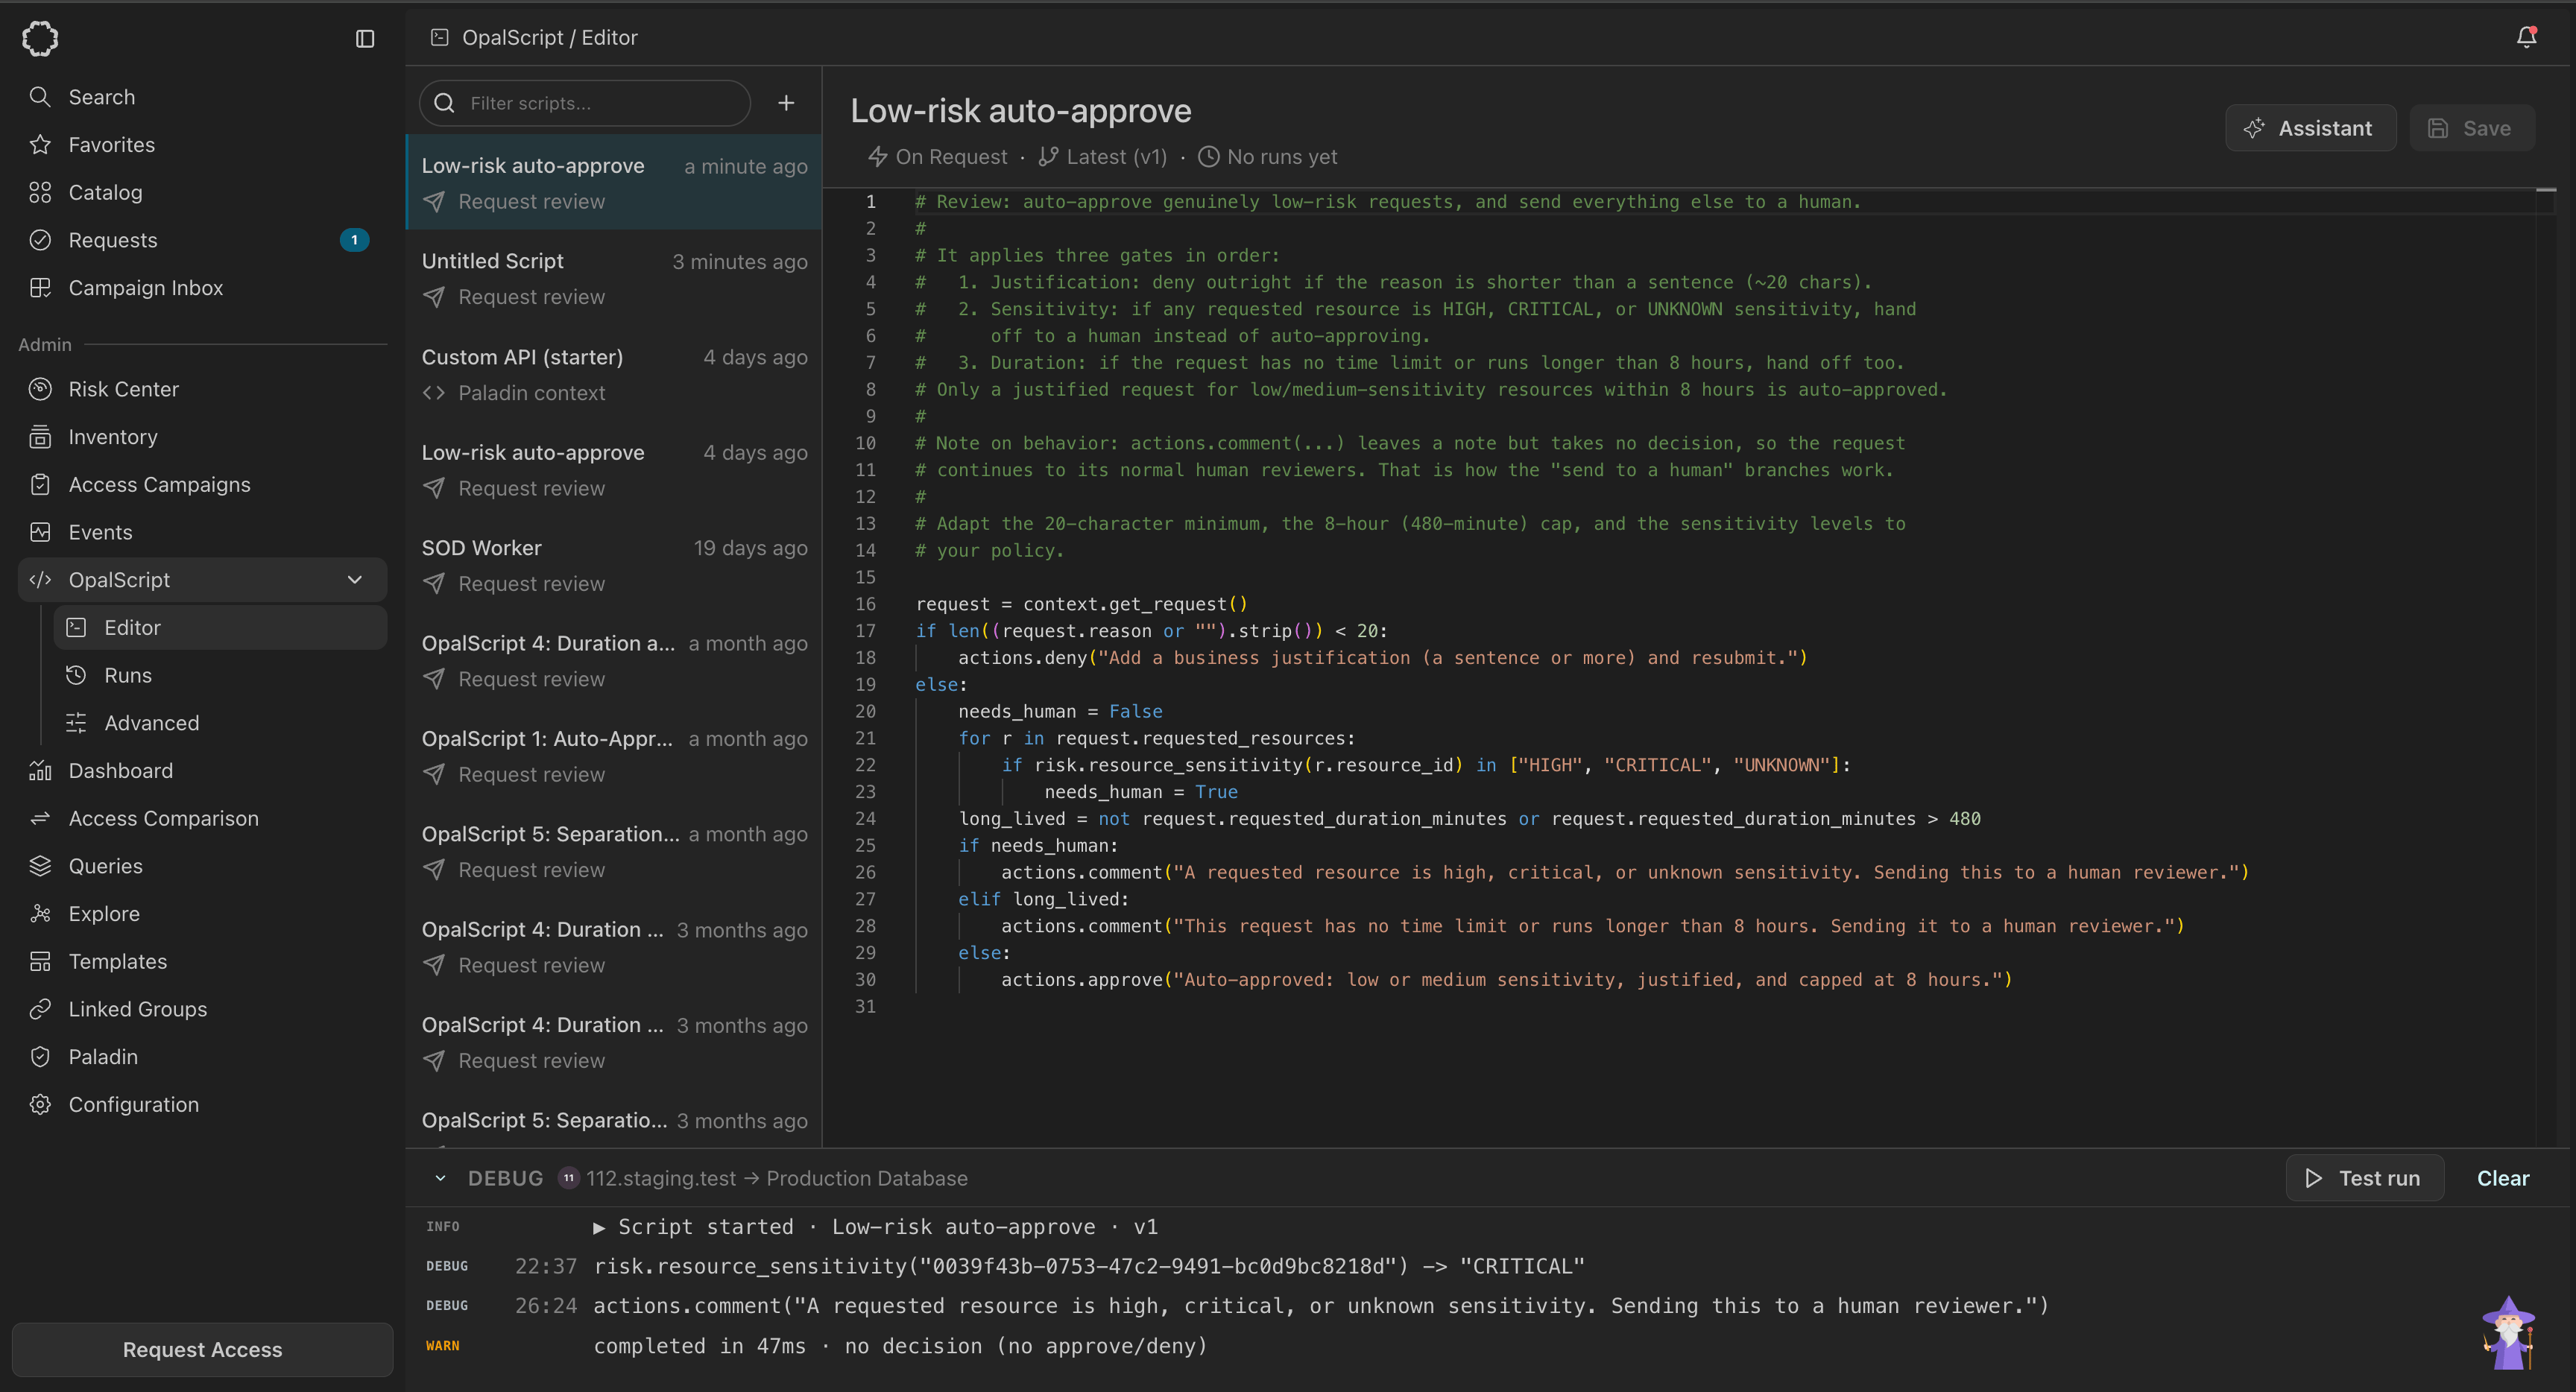The image size is (2576, 1392).
Task: Click the Search magnifier icon in sidebar
Action: pyautogui.click(x=40, y=97)
